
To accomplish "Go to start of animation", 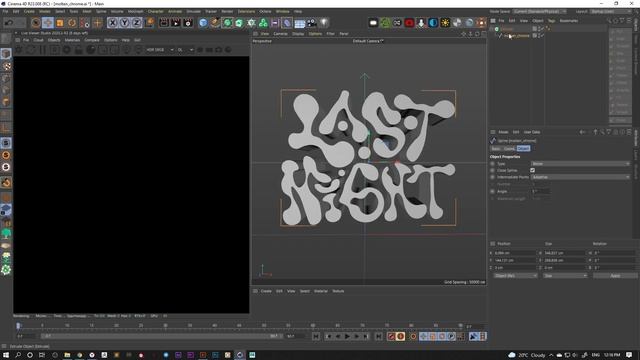I will [316, 336].
